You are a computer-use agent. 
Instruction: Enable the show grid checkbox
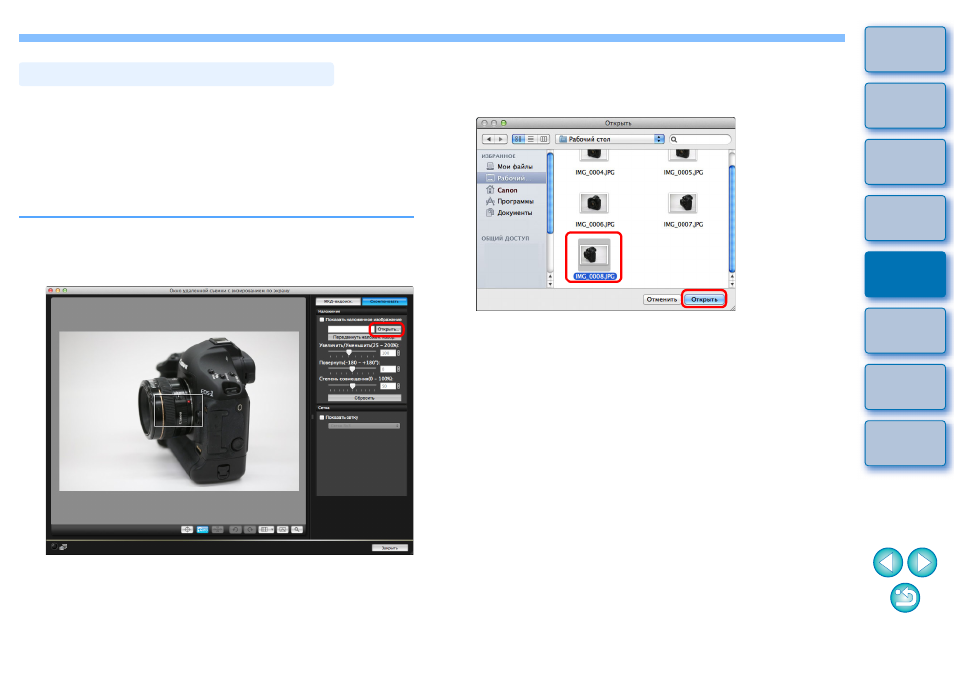tap(322, 417)
